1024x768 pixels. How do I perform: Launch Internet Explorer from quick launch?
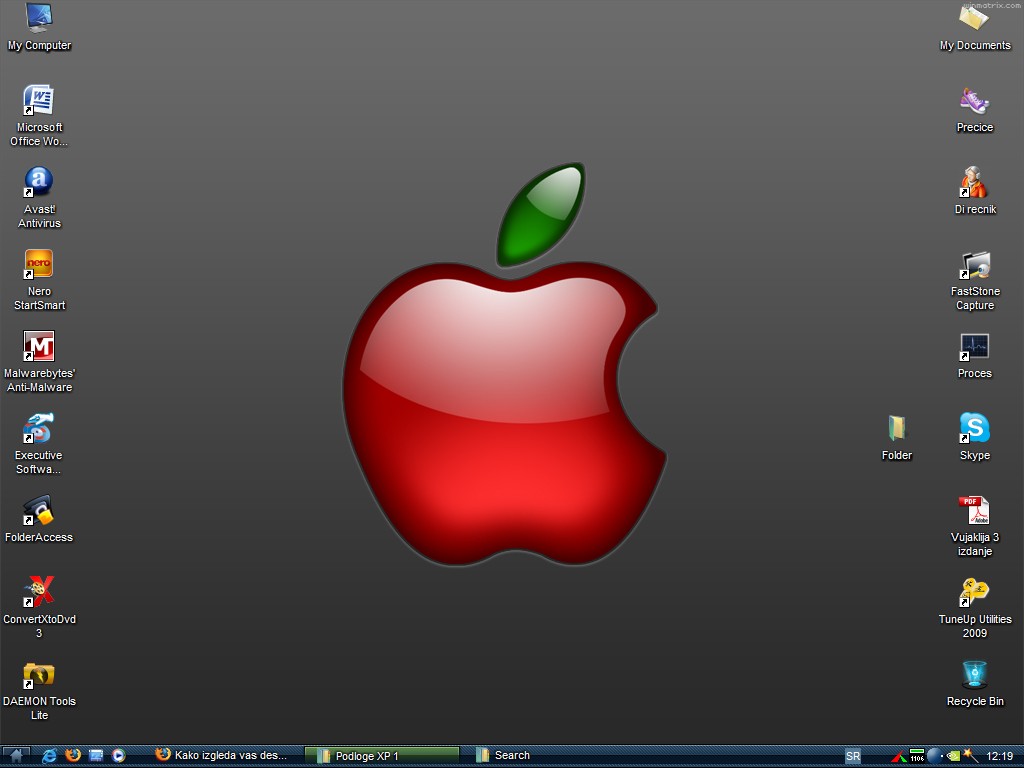point(50,756)
